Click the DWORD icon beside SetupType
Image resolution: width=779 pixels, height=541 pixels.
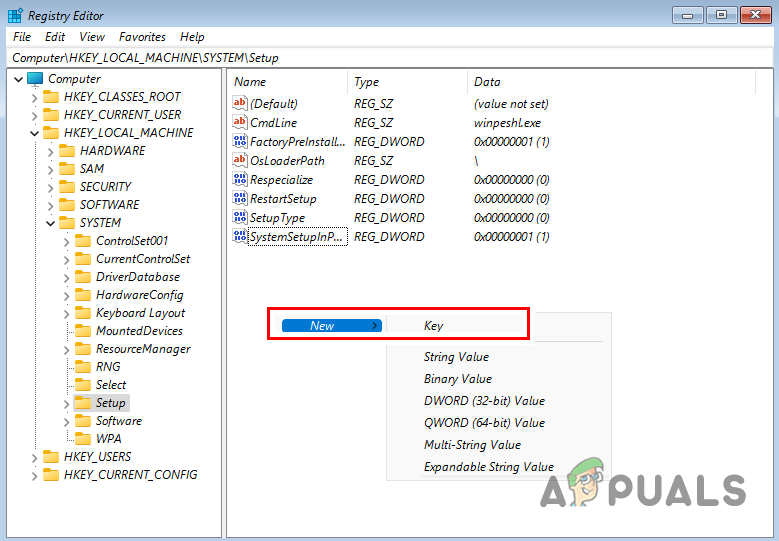(x=239, y=217)
